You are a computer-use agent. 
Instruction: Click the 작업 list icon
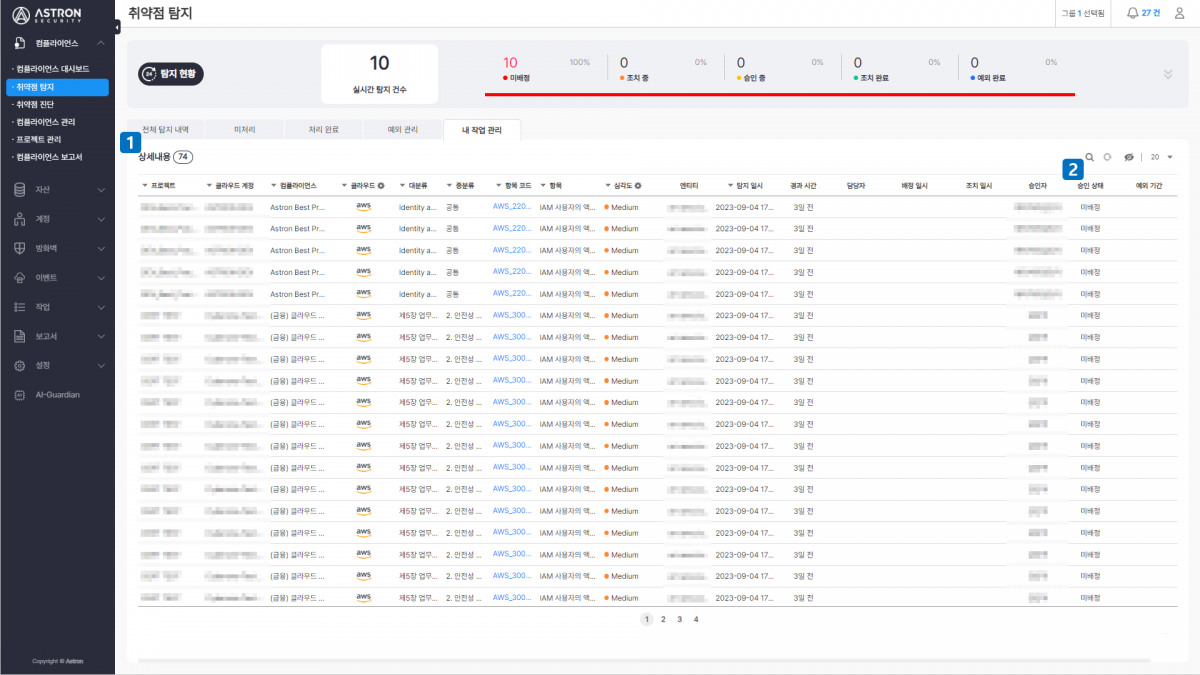click(x=20, y=307)
